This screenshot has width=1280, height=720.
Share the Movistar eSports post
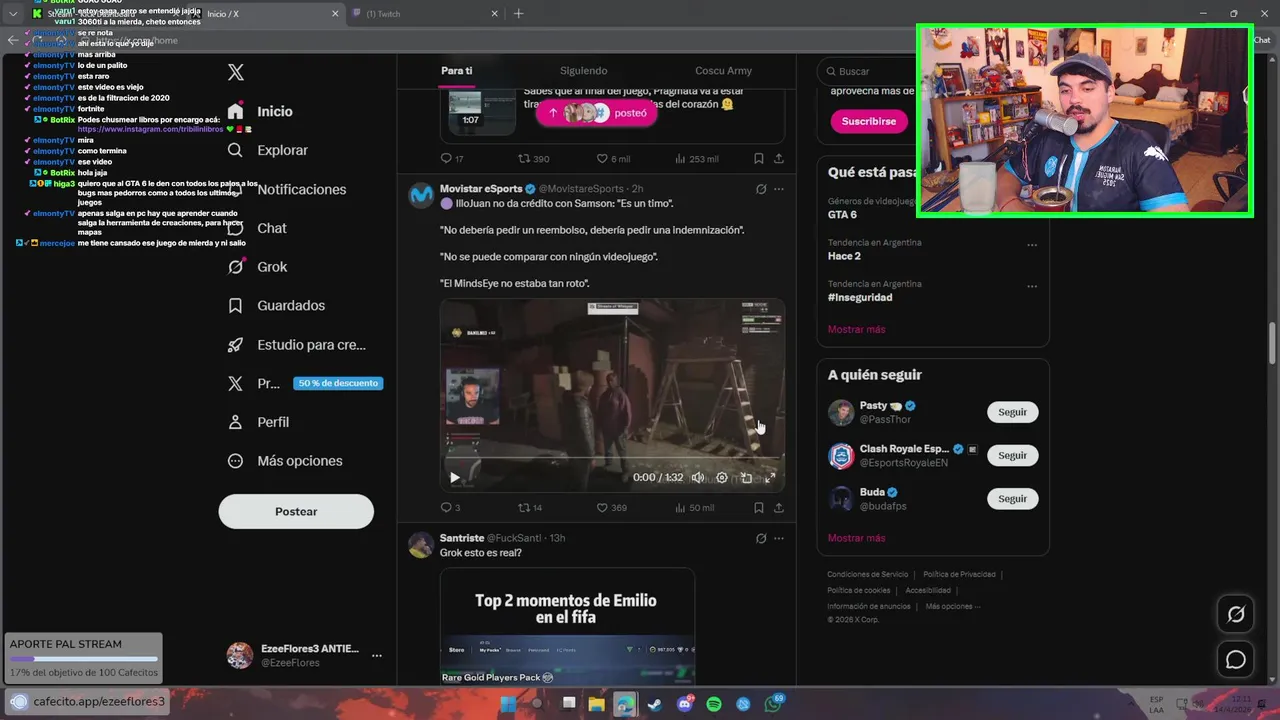point(779,508)
